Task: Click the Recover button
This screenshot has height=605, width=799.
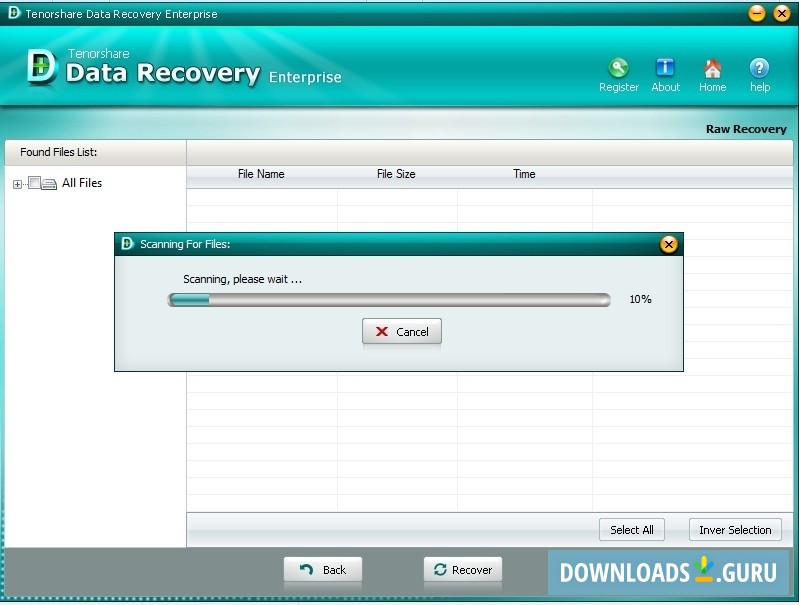Action: point(463,570)
